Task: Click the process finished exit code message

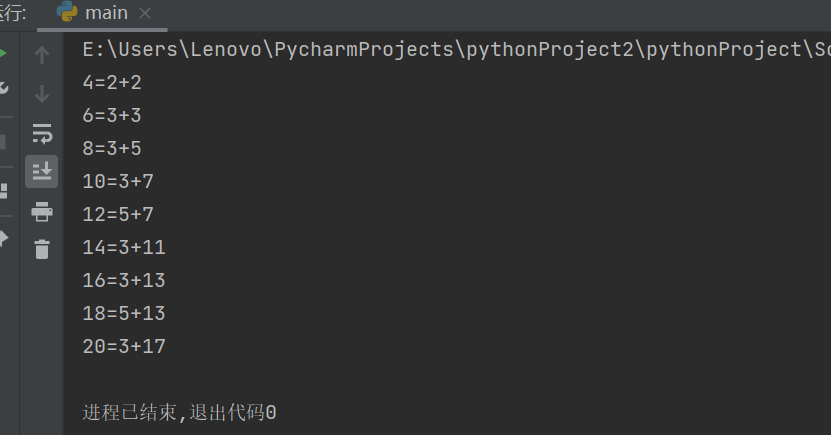Action: click(x=179, y=412)
